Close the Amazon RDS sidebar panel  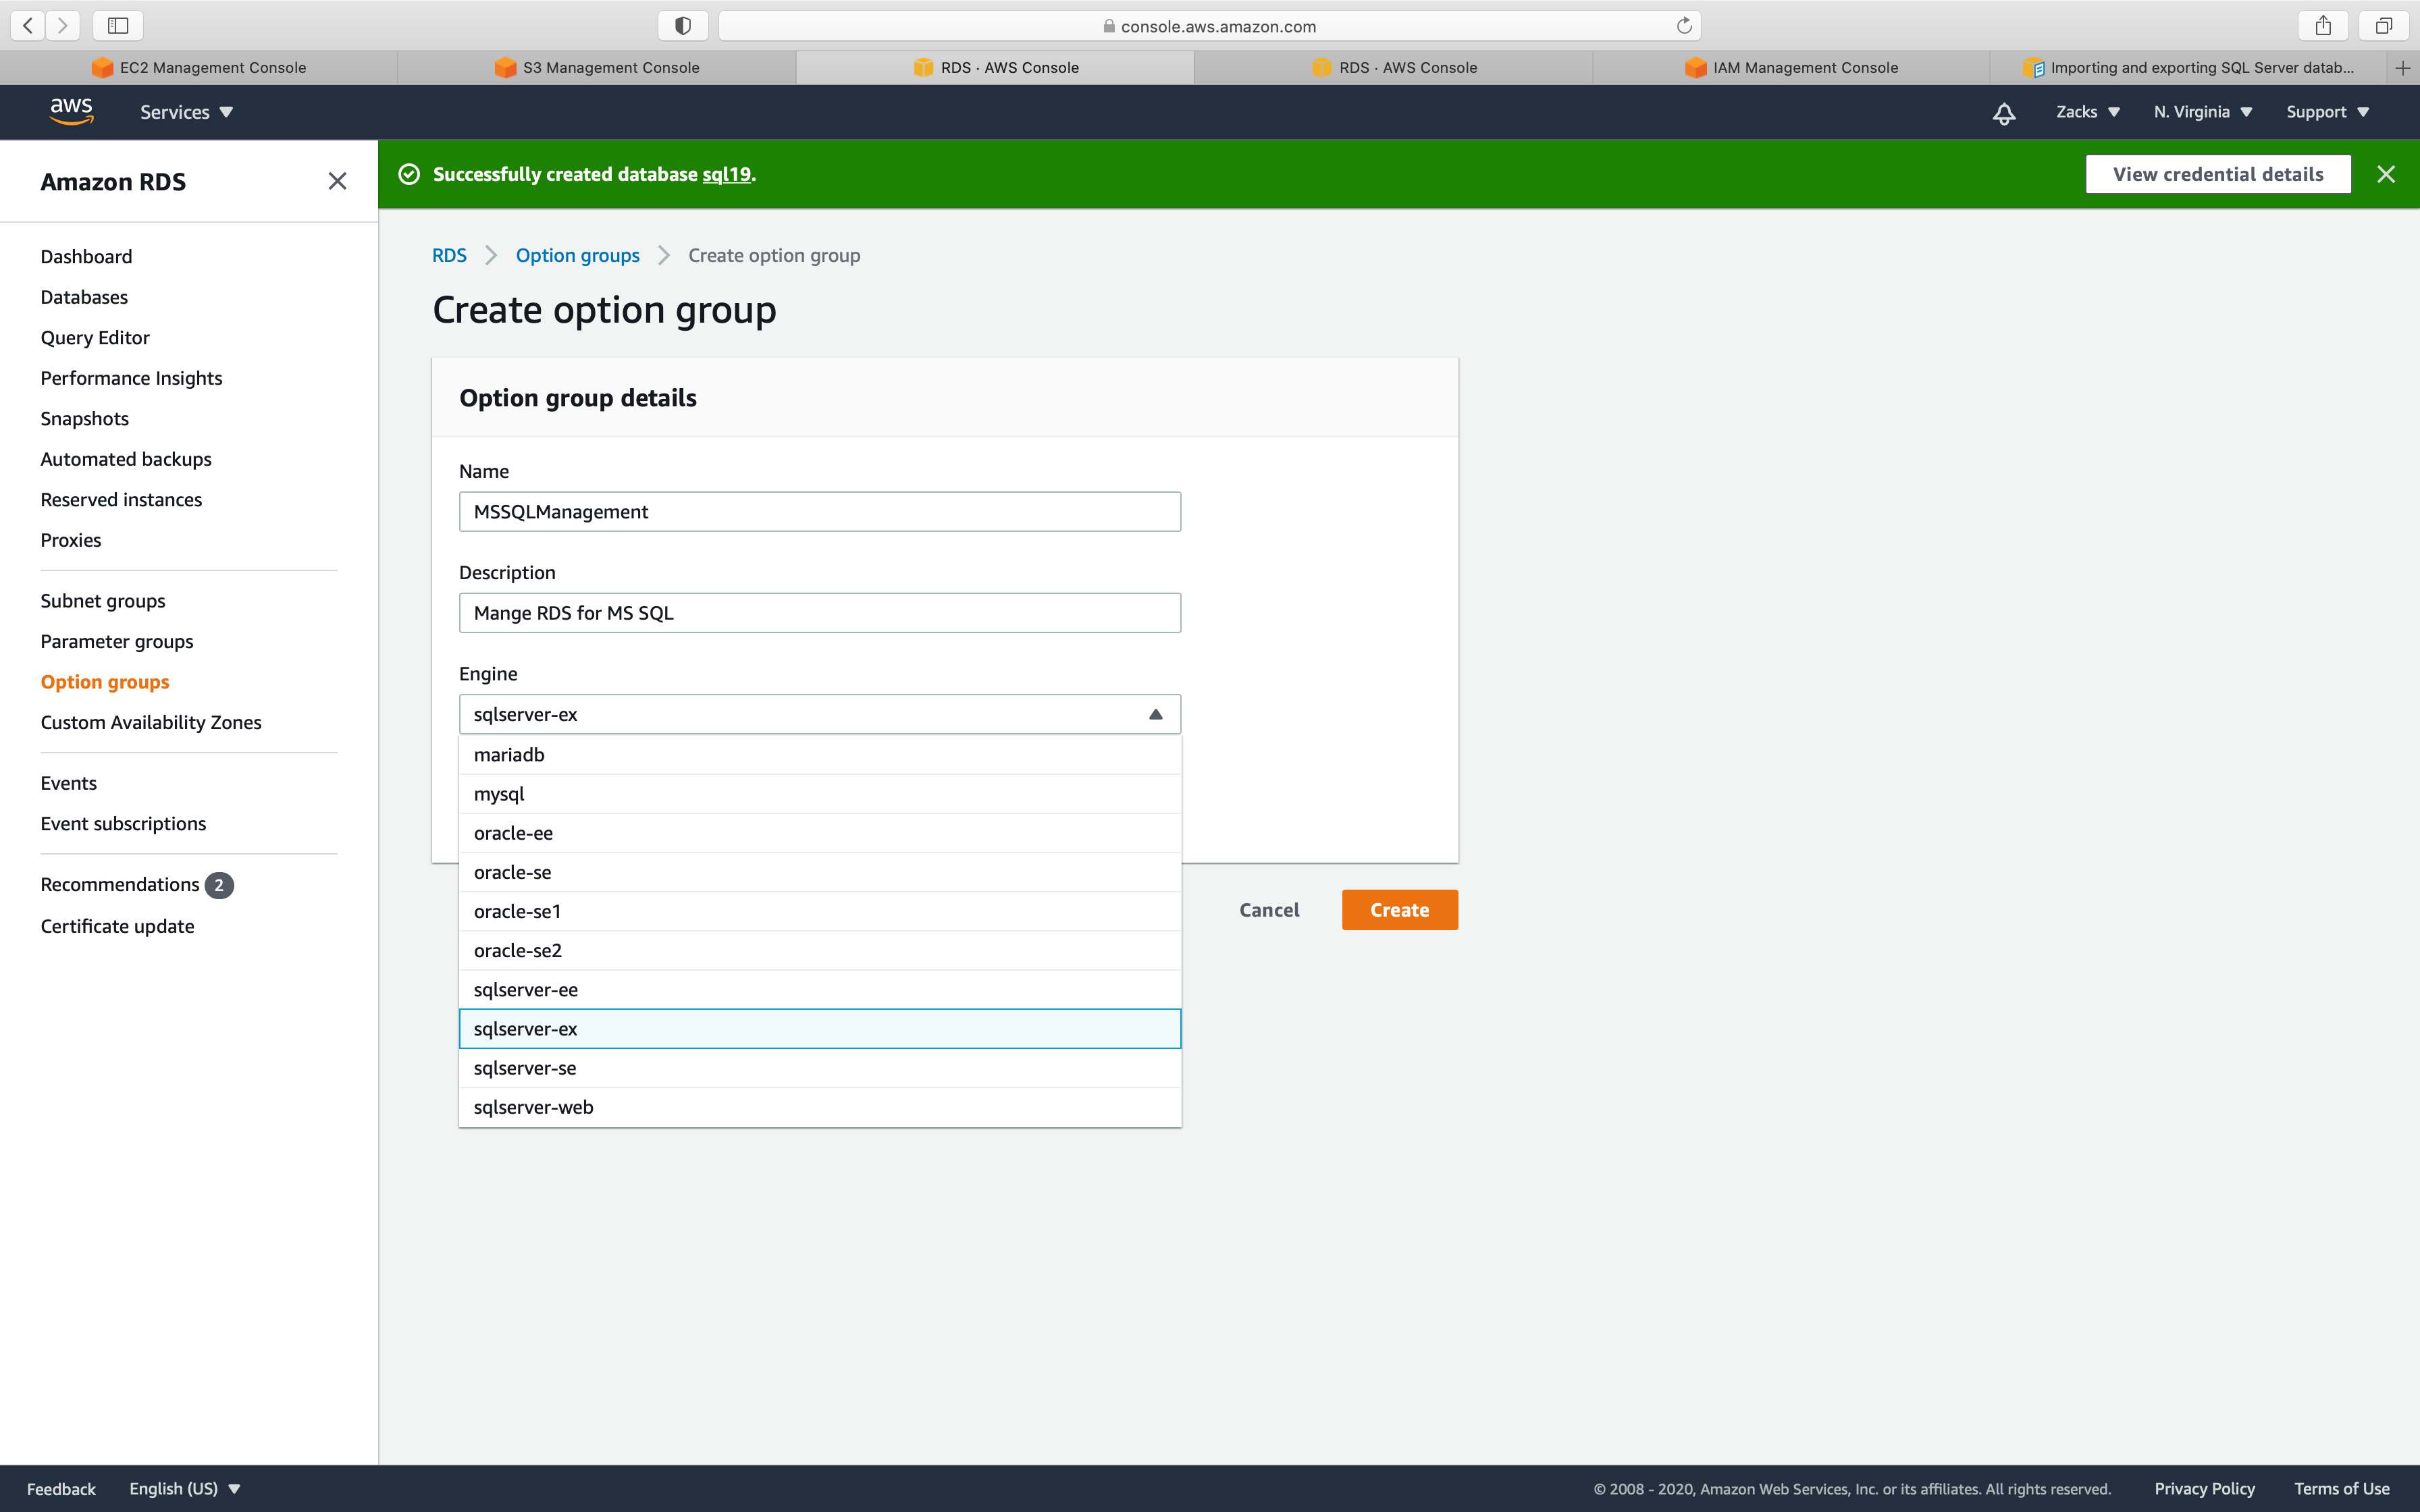click(x=337, y=181)
